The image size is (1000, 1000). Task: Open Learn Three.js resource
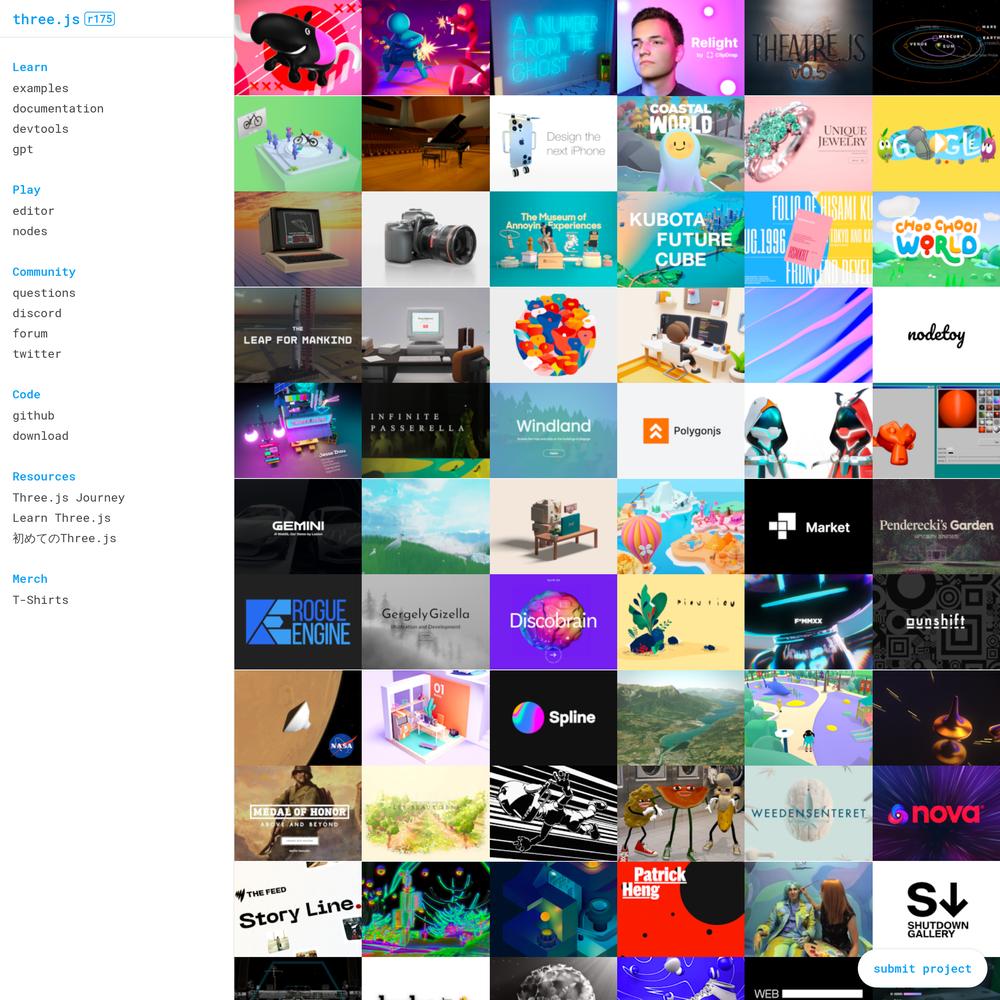(x=61, y=518)
